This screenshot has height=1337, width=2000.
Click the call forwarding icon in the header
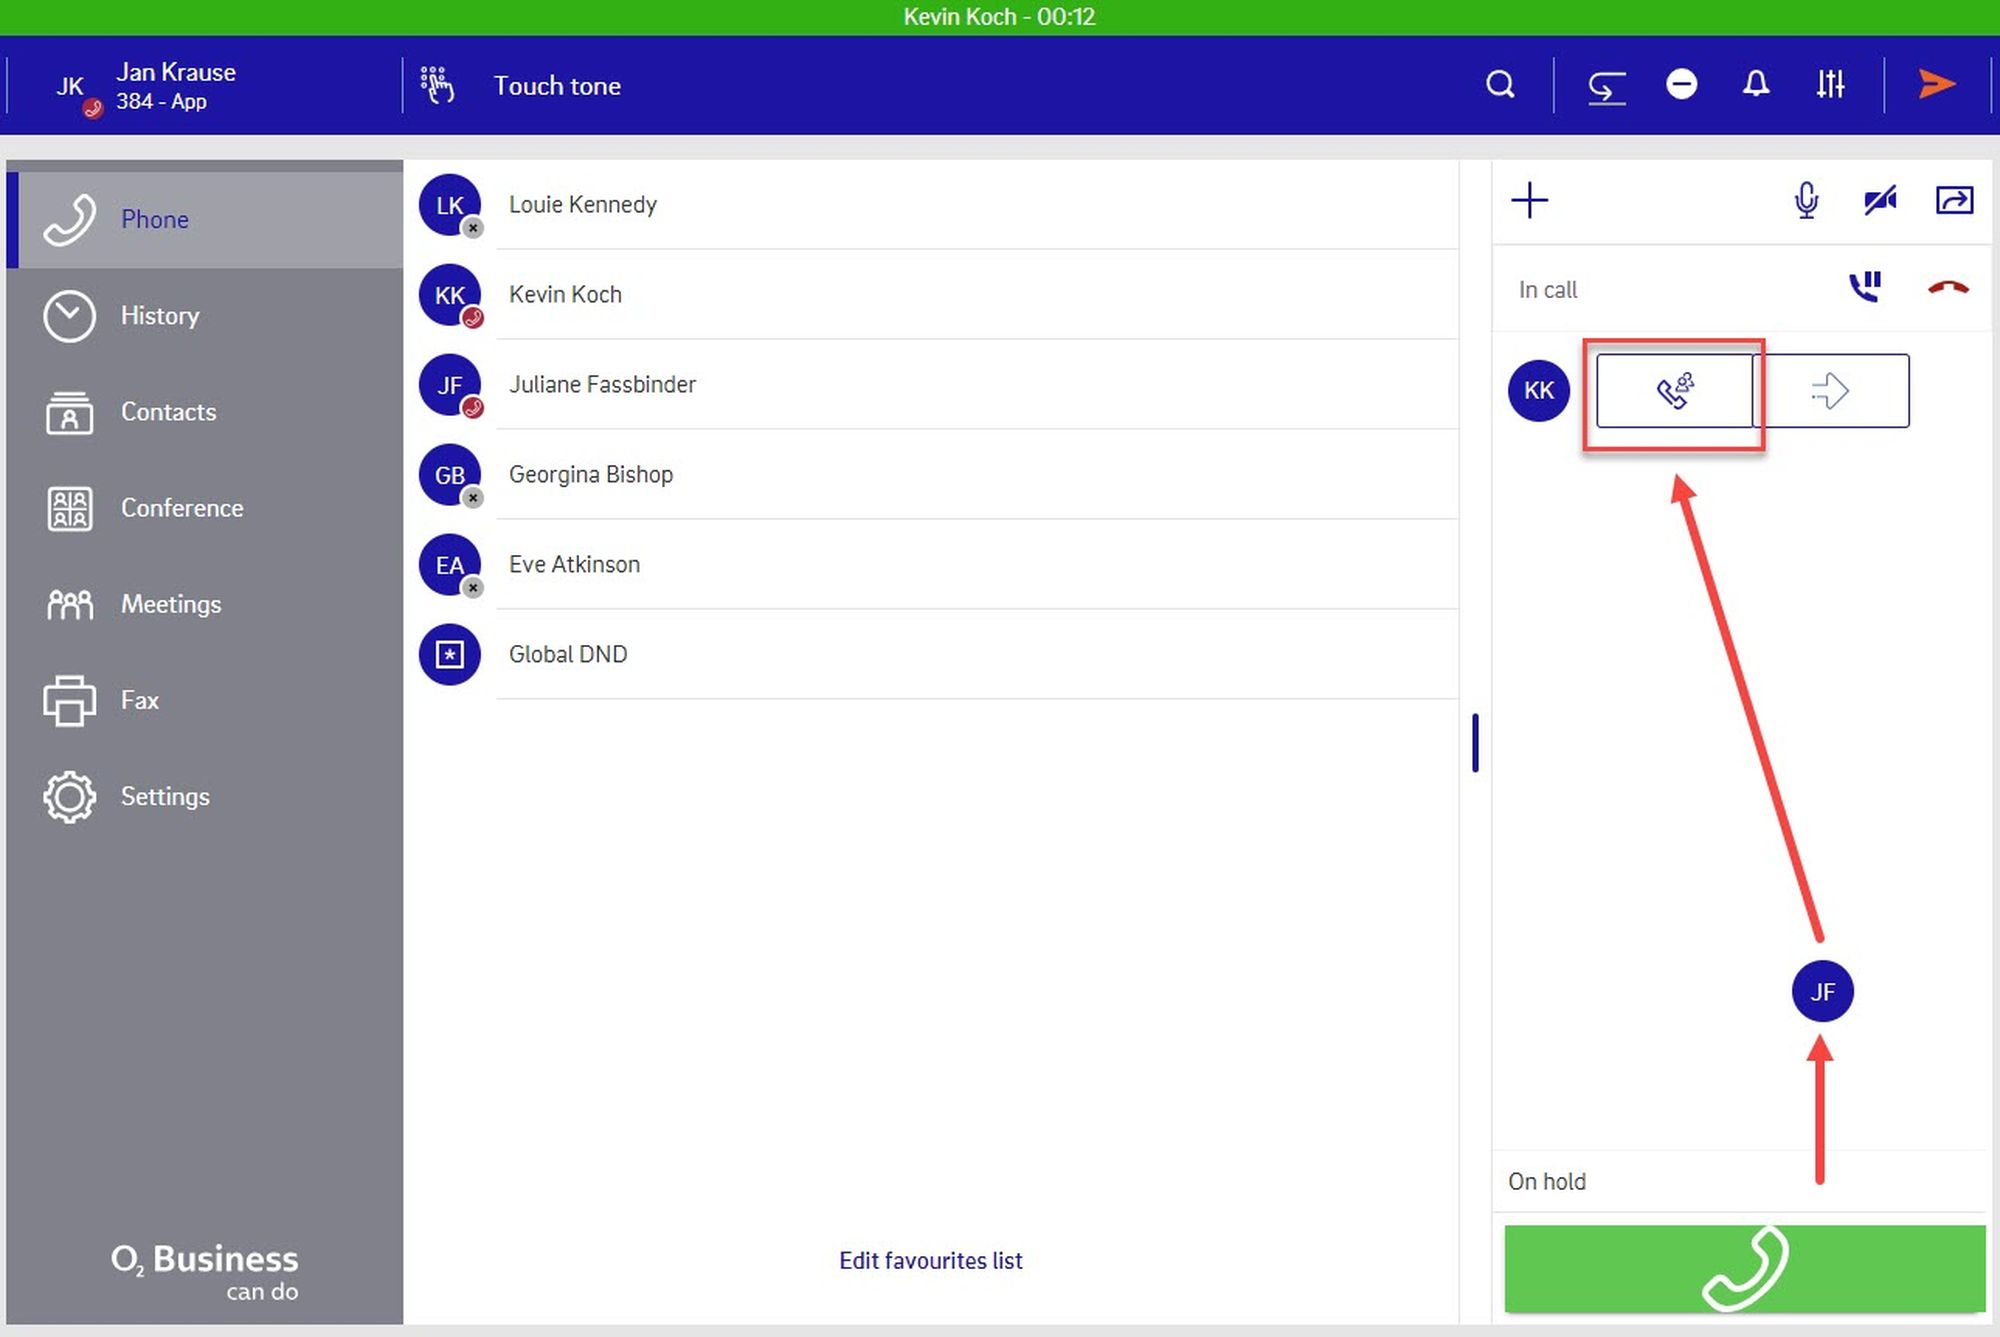coord(1606,87)
